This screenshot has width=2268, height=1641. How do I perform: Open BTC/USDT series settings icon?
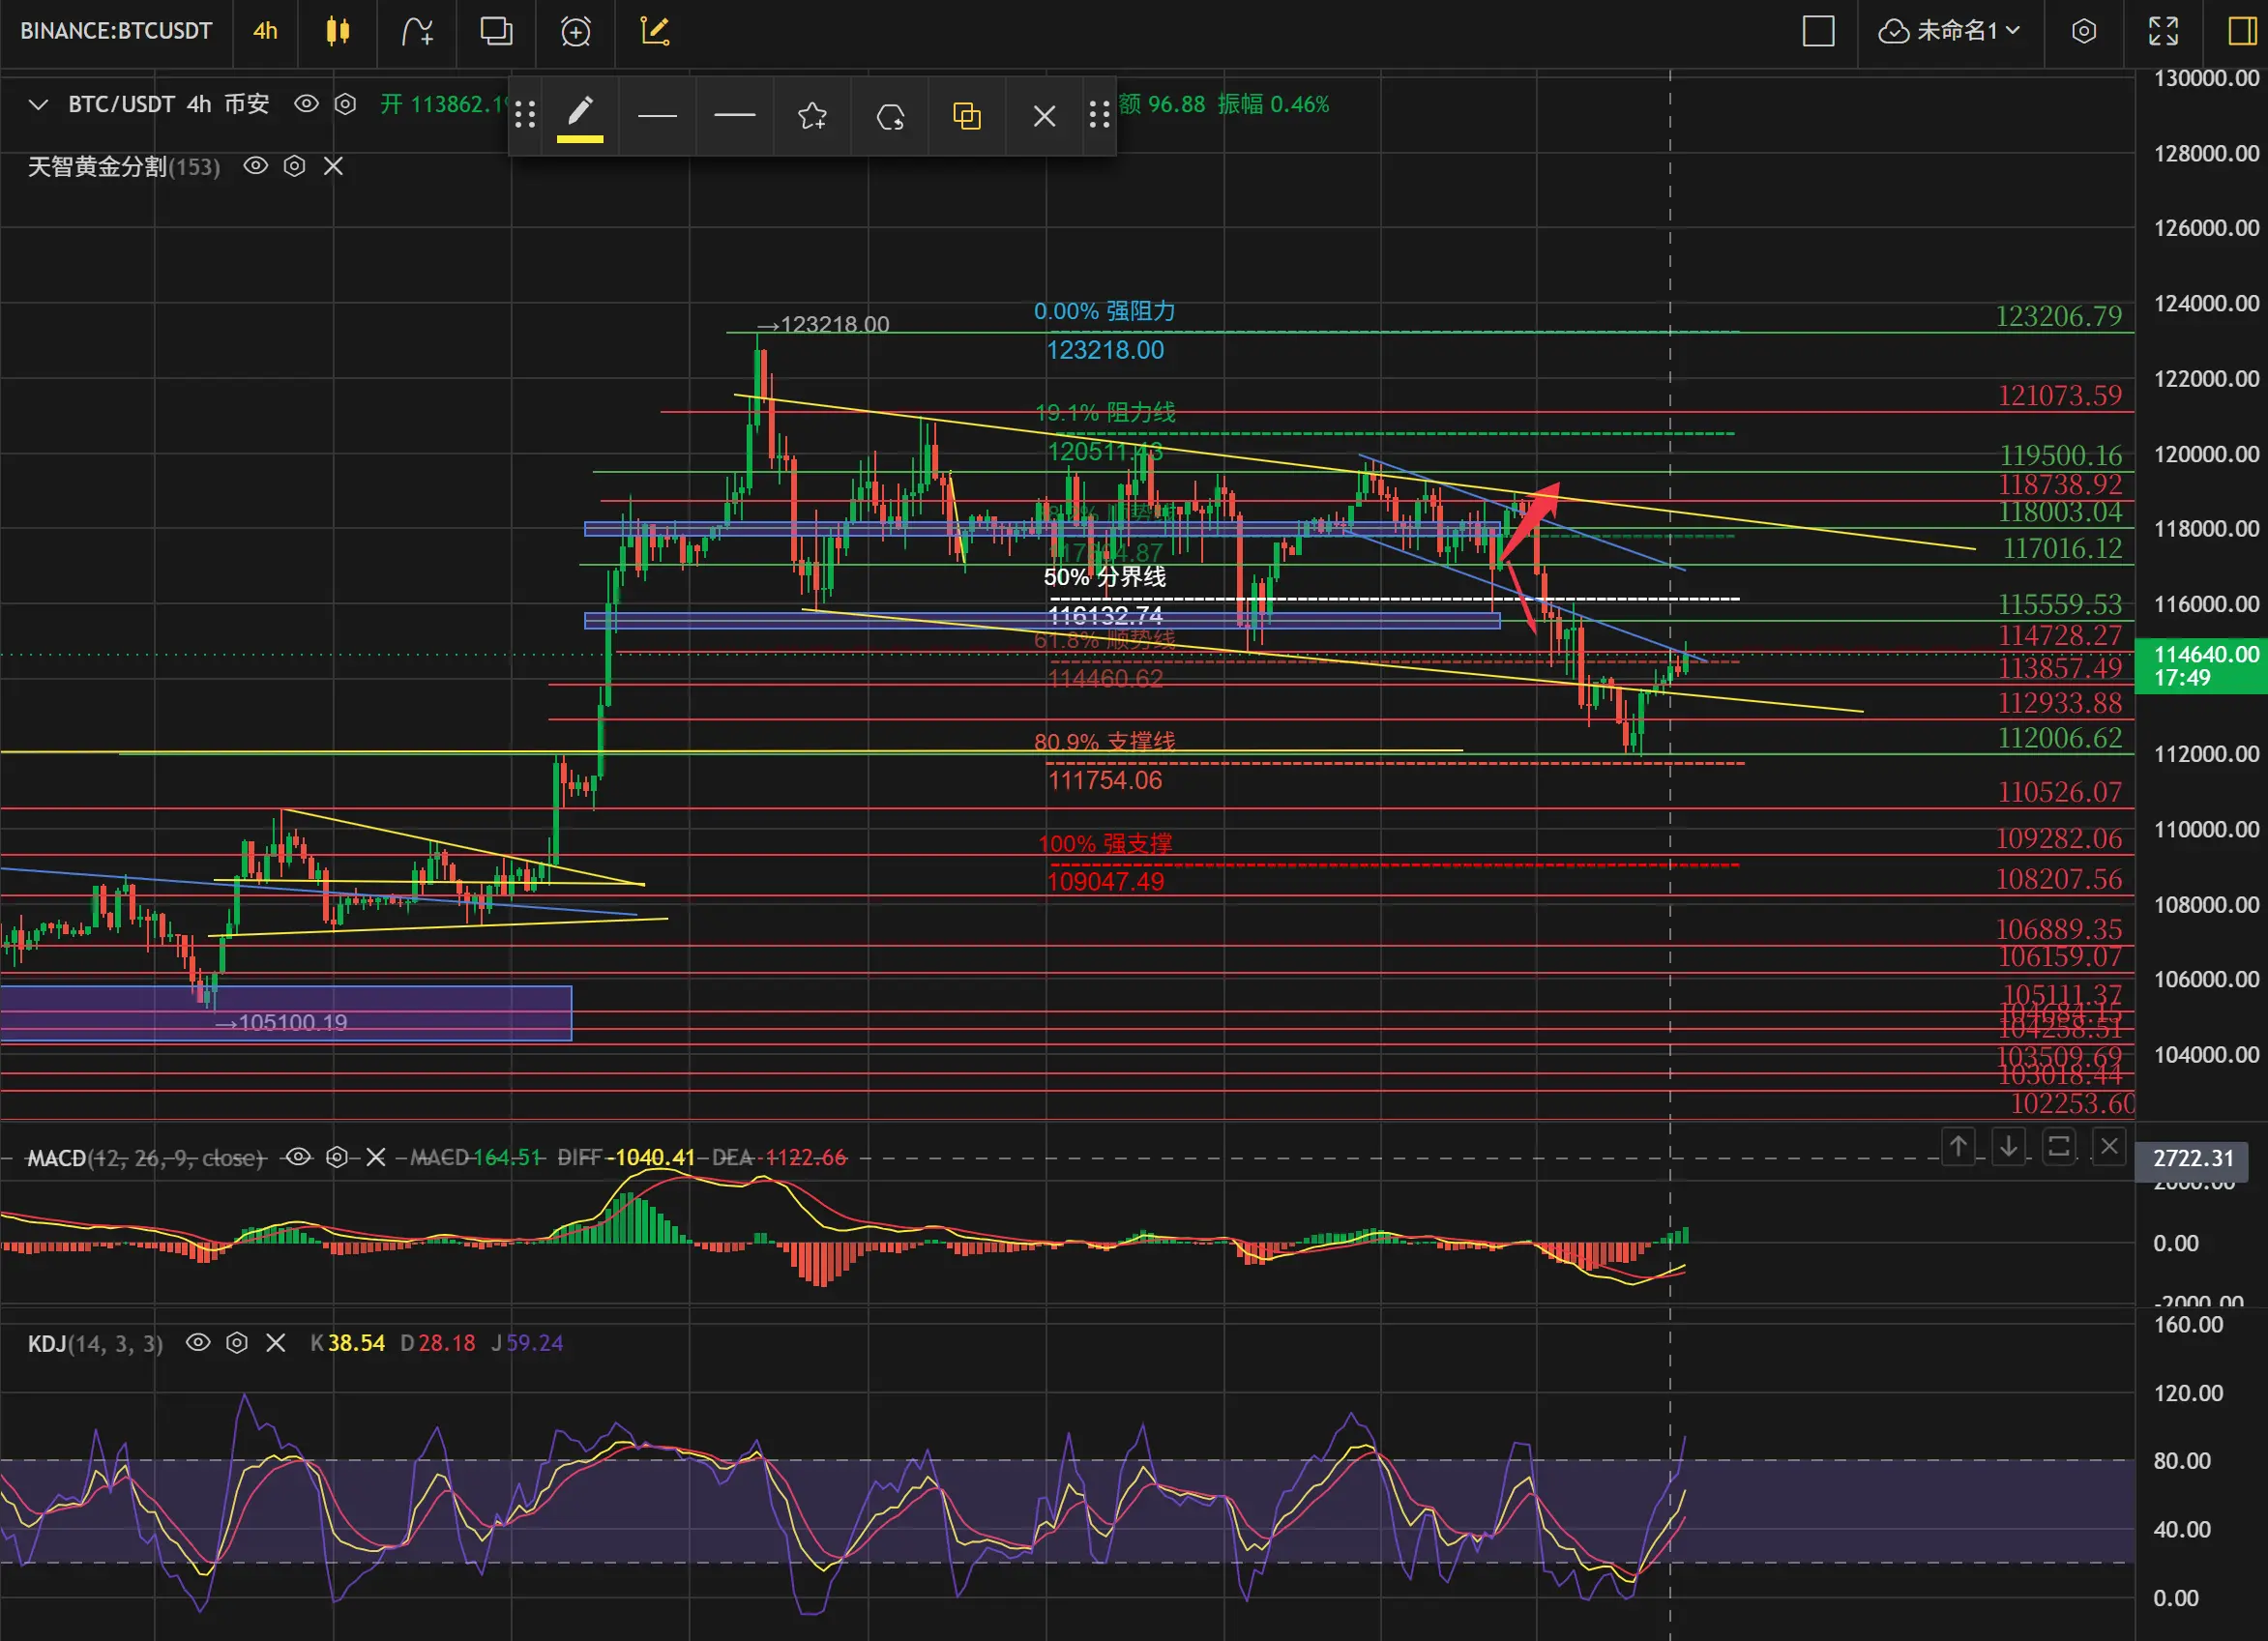tap(345, 104)
